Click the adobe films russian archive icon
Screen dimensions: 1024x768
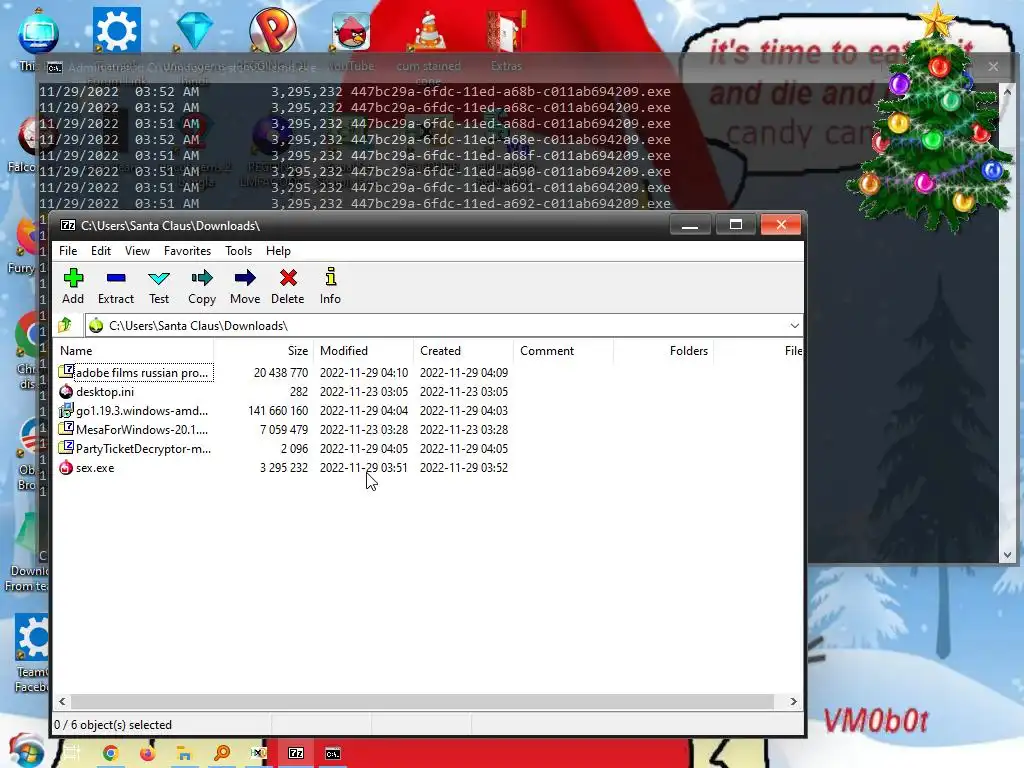tap(66, 372)
